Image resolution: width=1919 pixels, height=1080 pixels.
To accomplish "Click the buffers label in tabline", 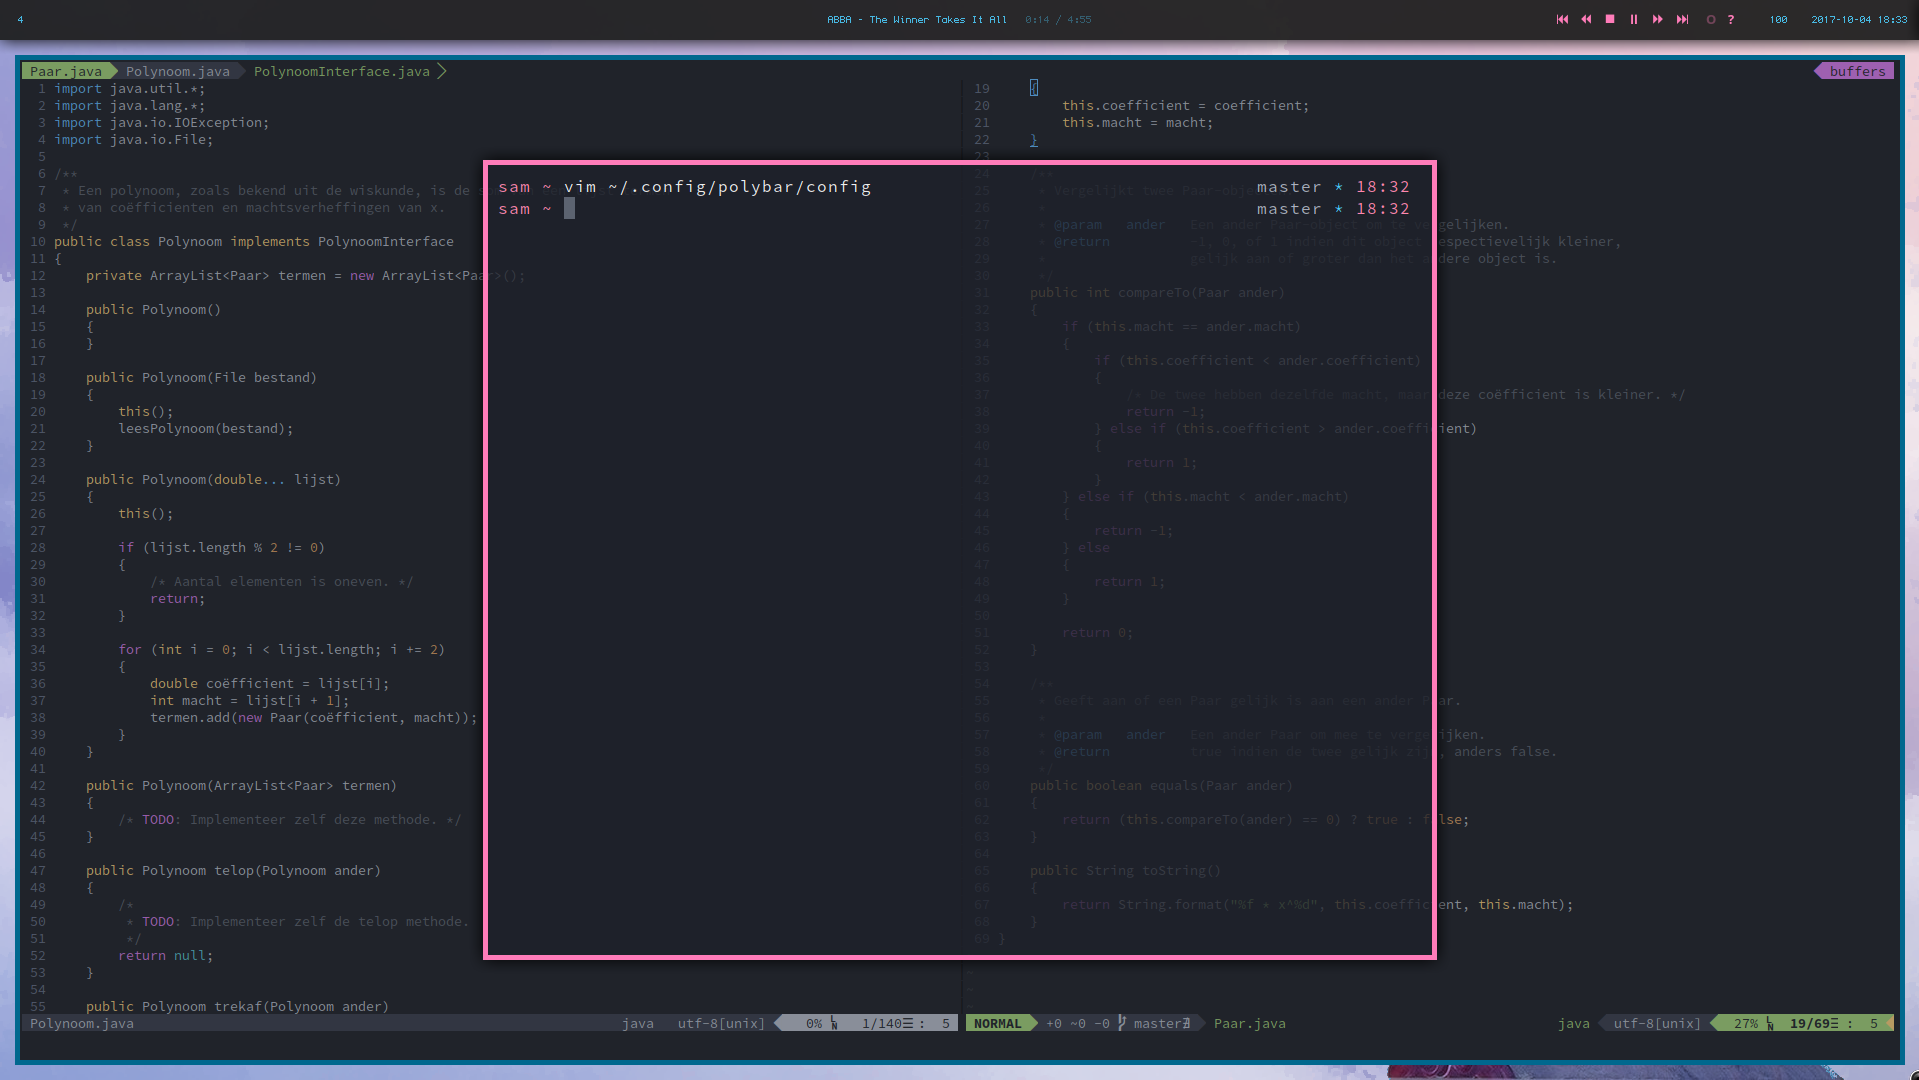I will (x=1857, y=71).
